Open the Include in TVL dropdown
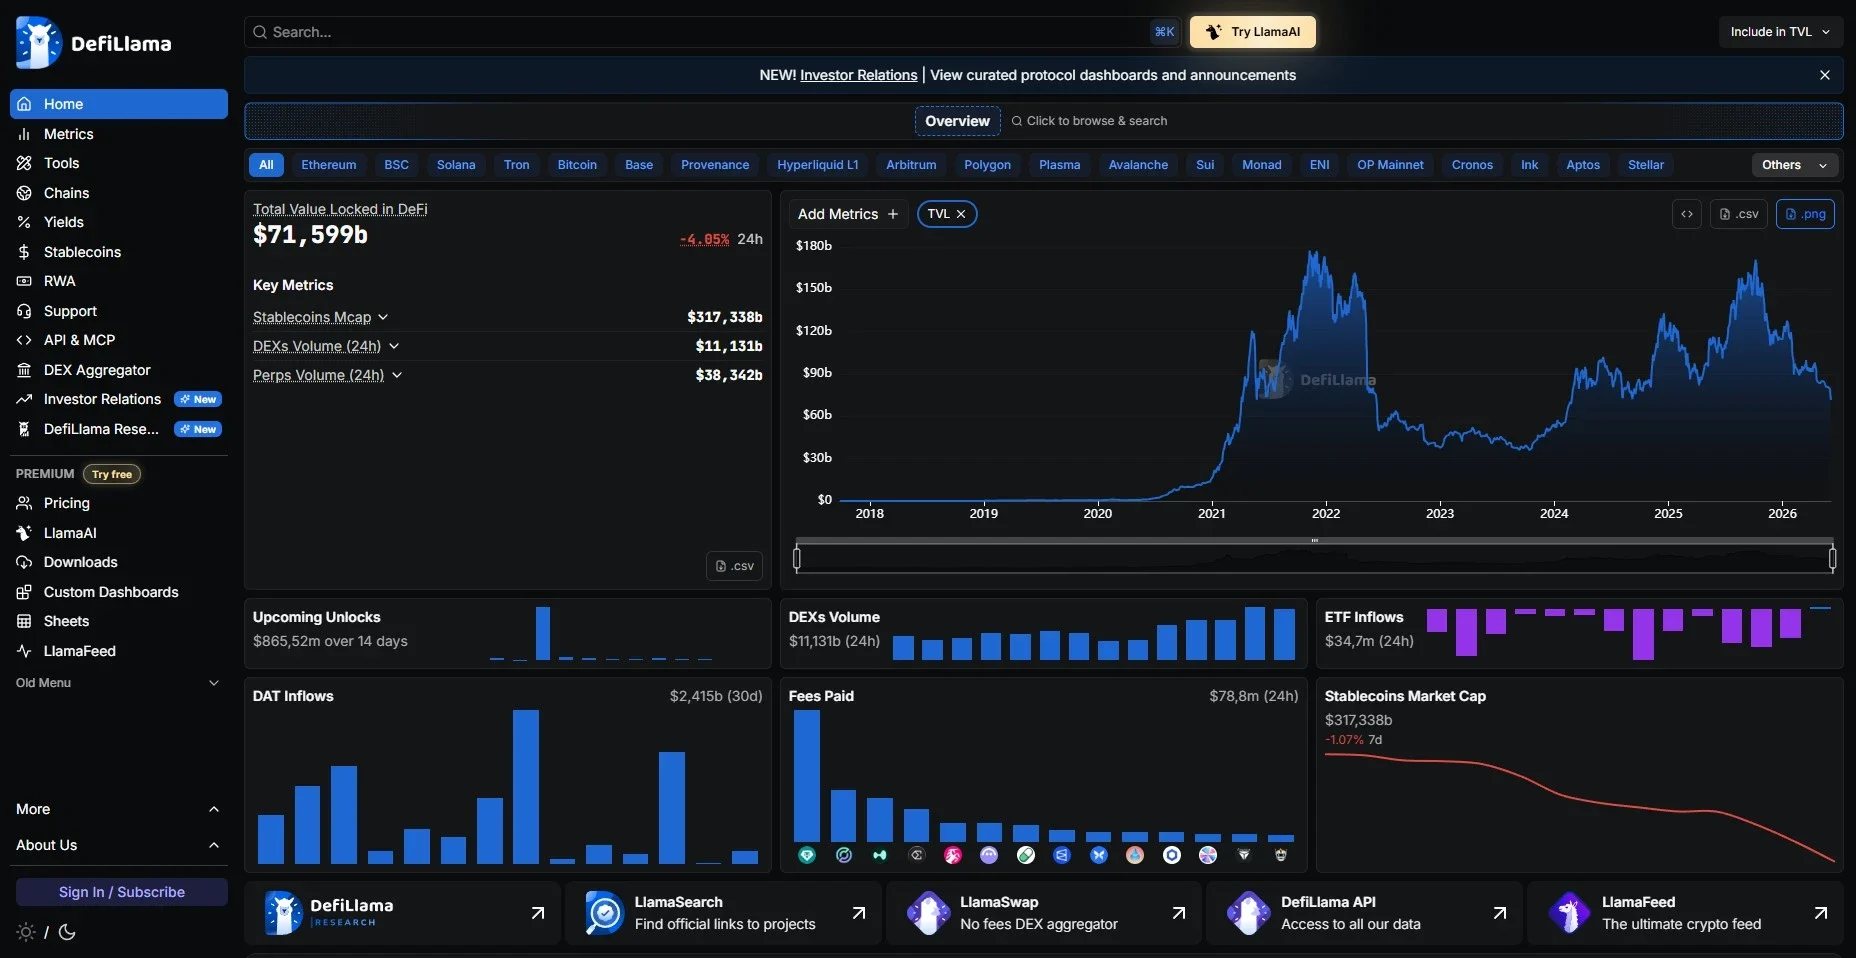The image size is (1856, 958). click(x=1780, y=32)
